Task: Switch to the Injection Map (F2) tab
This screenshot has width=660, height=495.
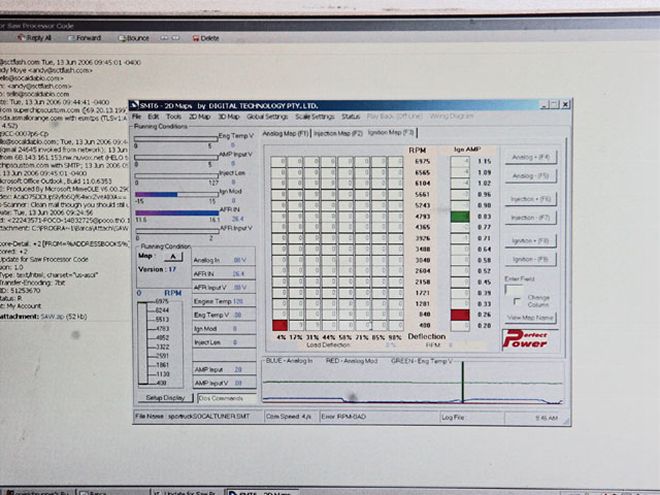Action: point(338,133)
